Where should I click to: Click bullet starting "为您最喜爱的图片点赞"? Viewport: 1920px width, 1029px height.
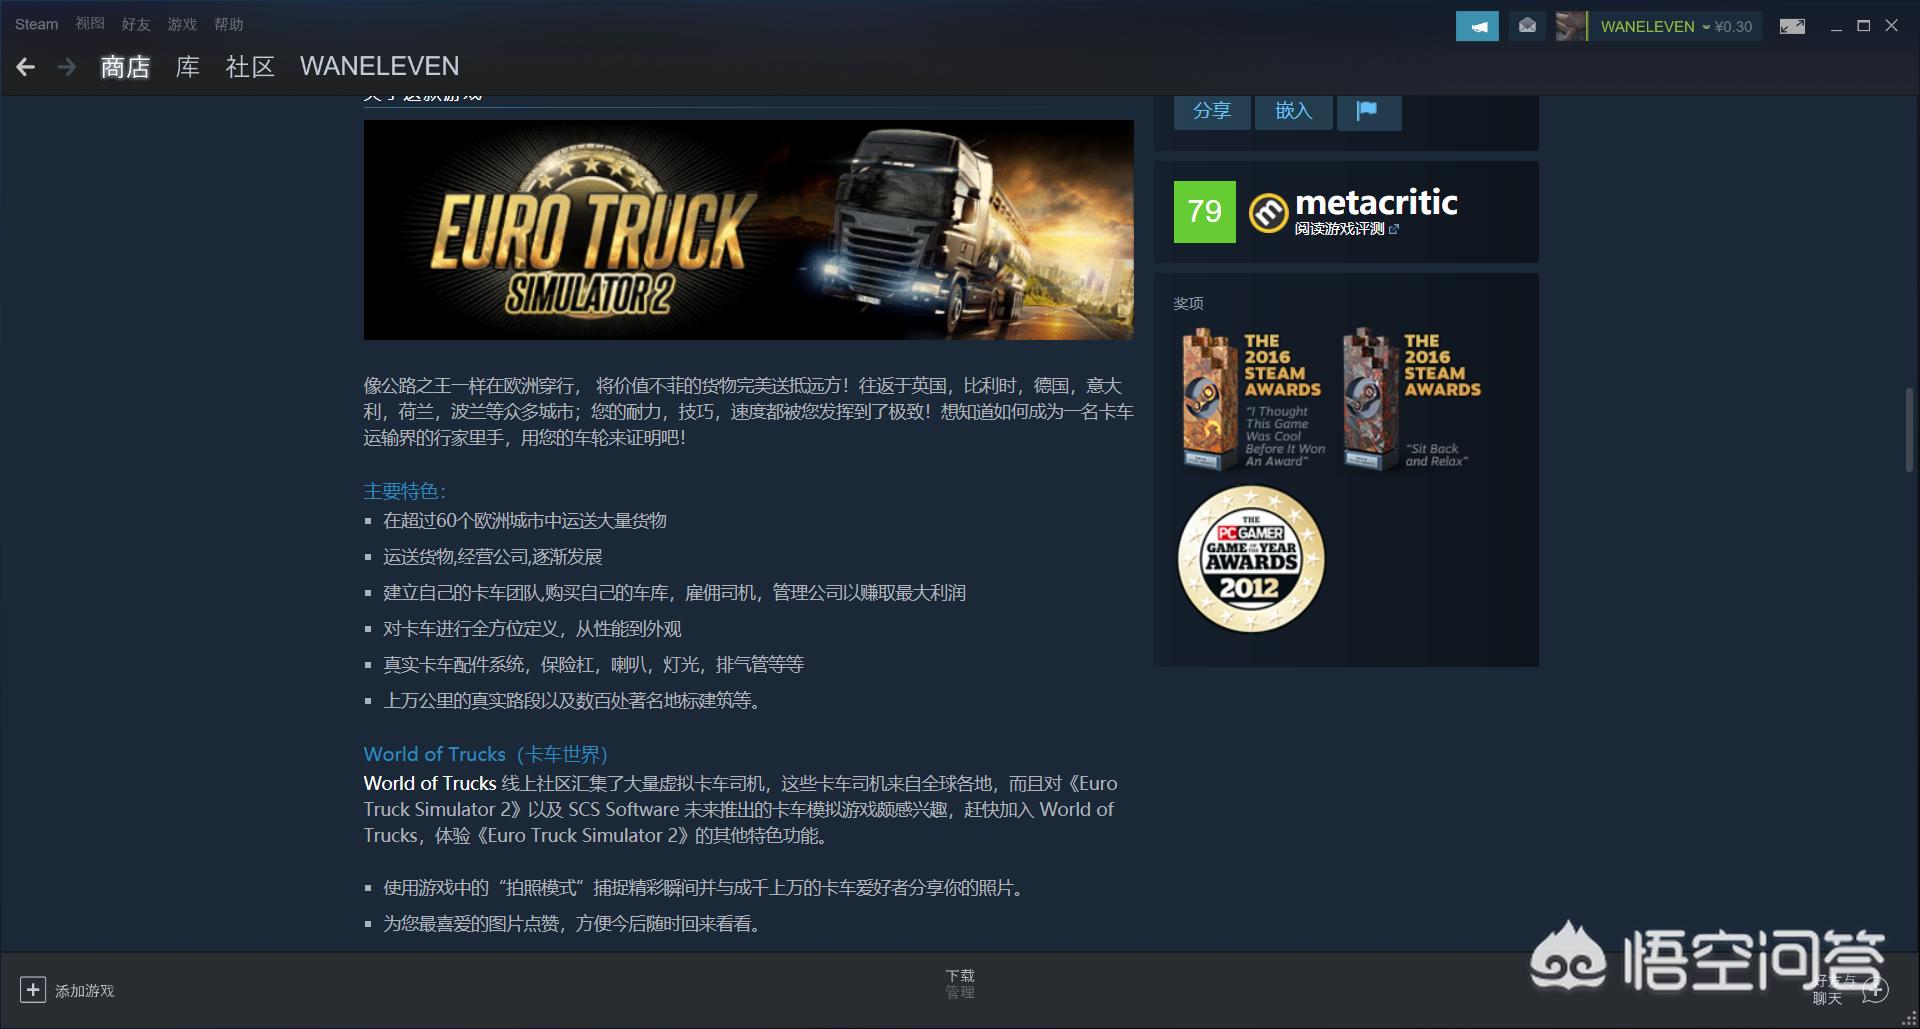coord(575,924)
